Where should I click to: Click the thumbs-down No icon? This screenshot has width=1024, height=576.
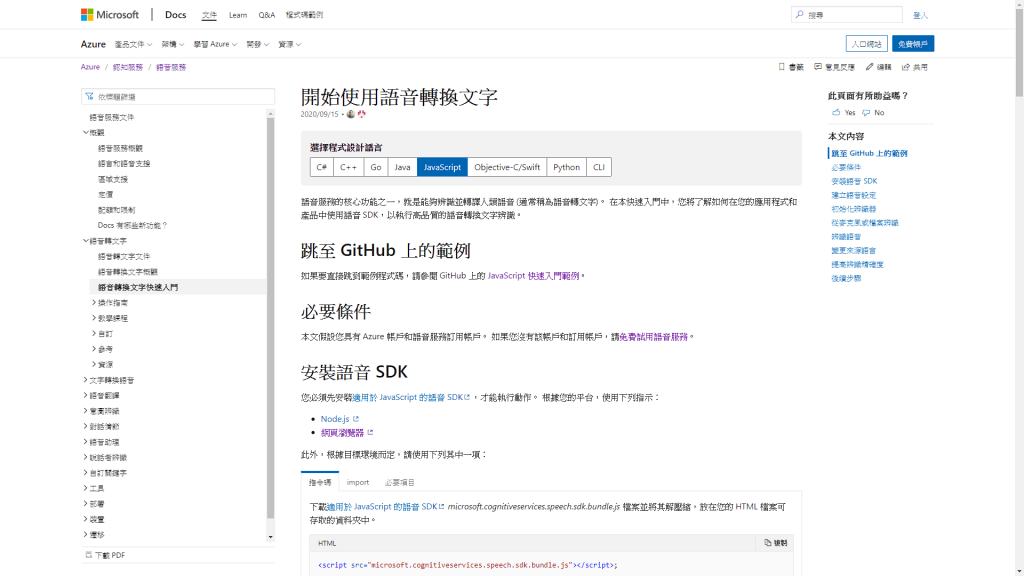tap(866, 113)
